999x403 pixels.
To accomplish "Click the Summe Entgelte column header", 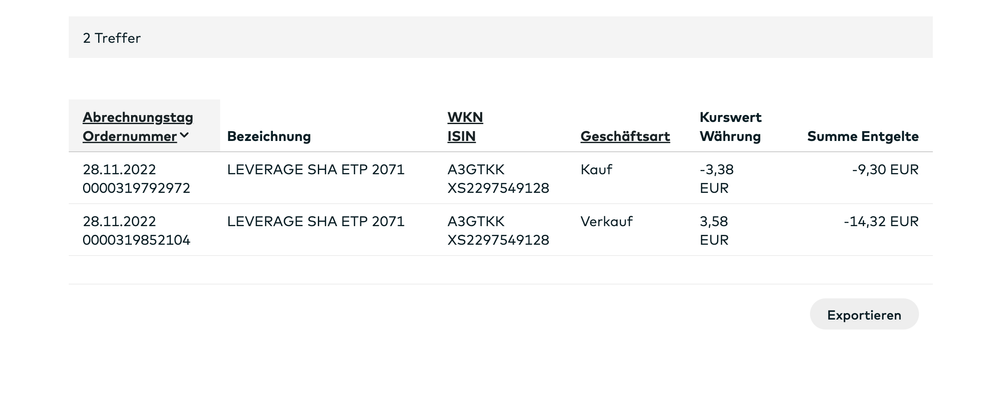I will tap(862, 136).
